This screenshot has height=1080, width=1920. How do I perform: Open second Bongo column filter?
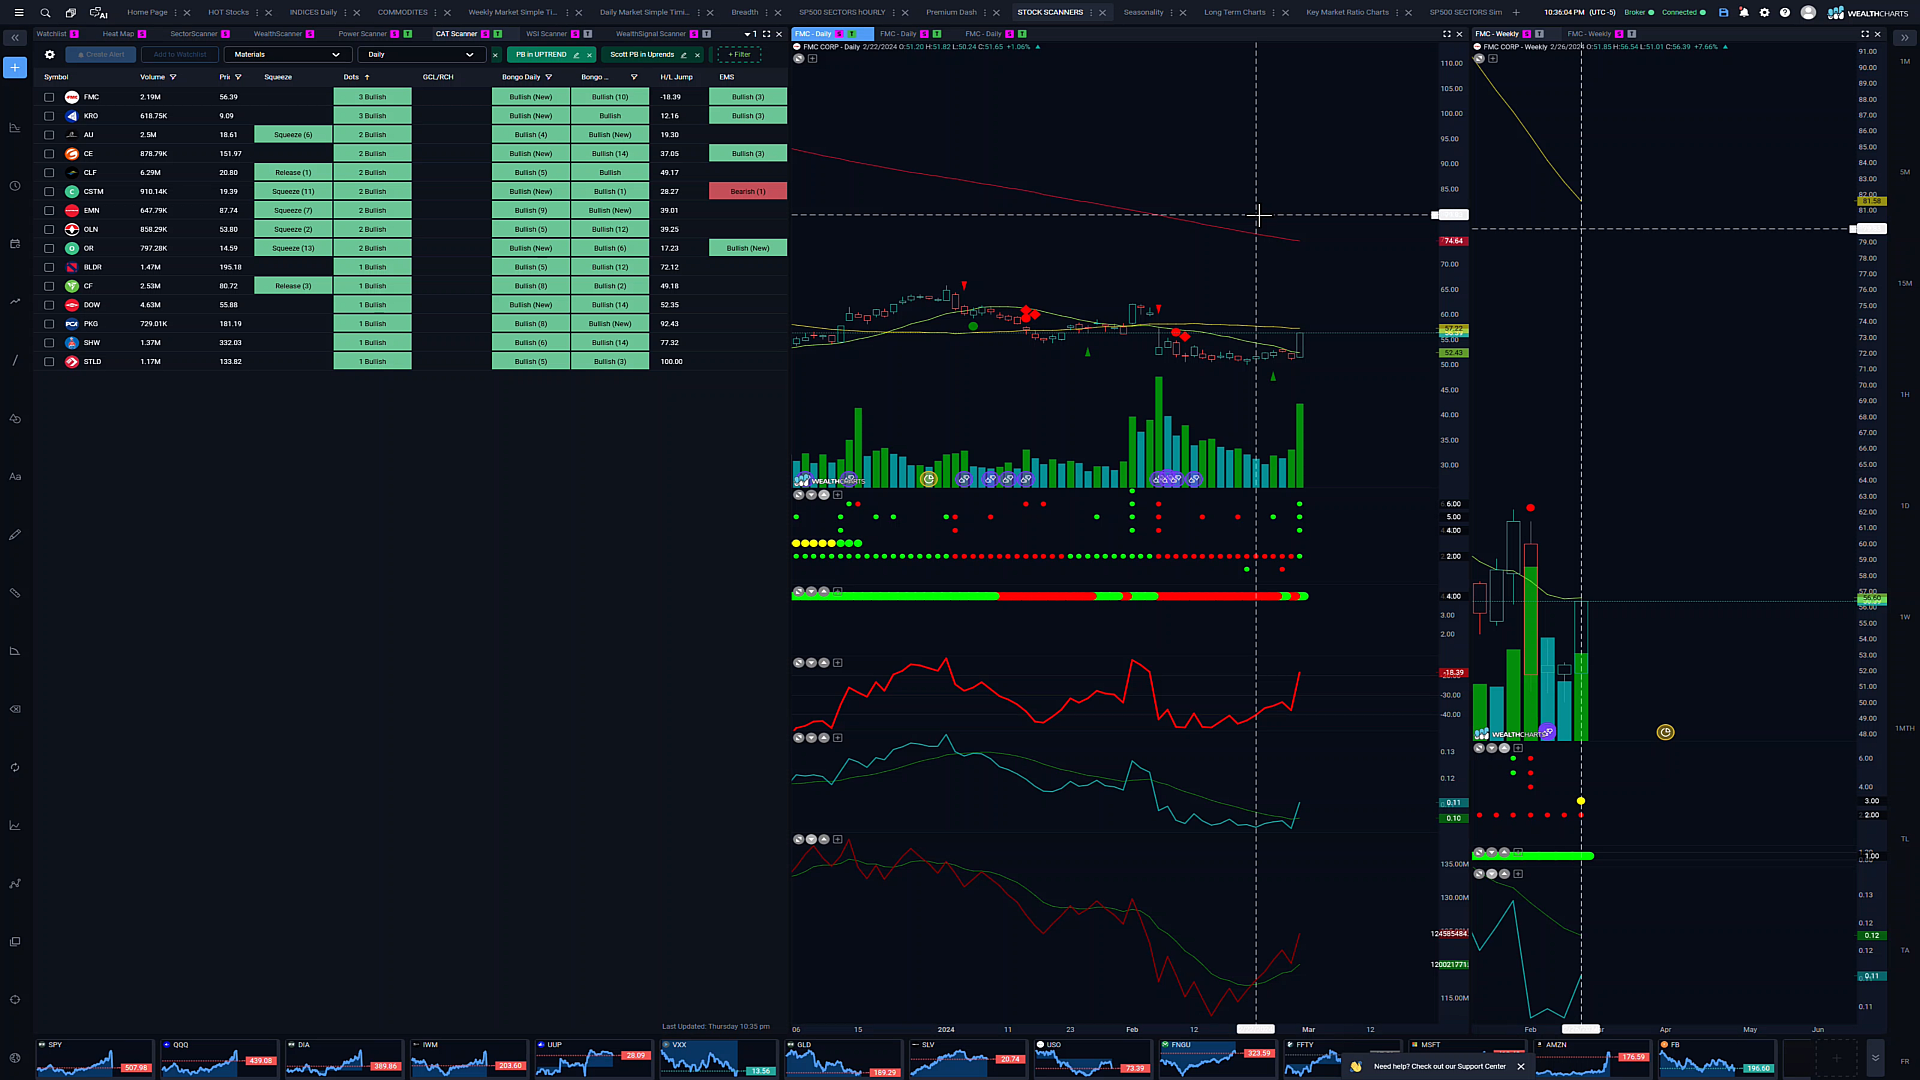coord(634,77)
